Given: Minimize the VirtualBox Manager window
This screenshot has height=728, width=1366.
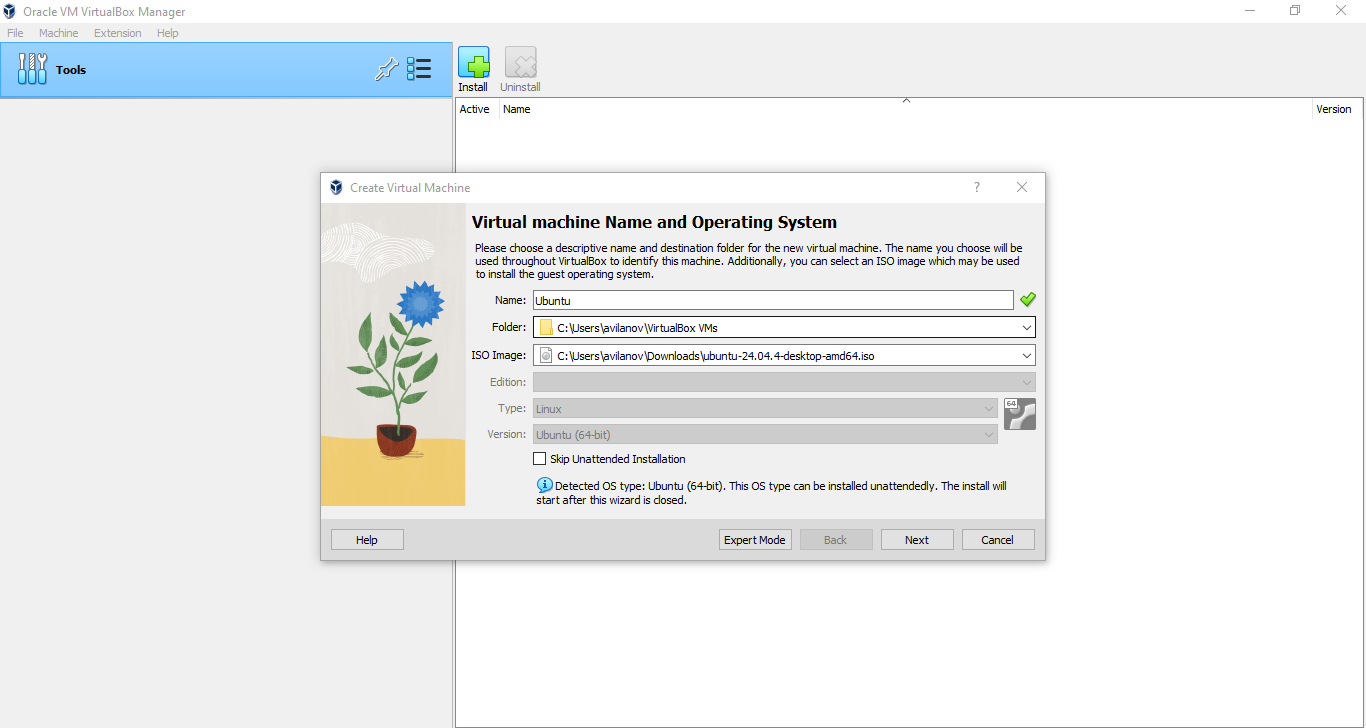Looking at the screenshot, I should click(1250, 11).
